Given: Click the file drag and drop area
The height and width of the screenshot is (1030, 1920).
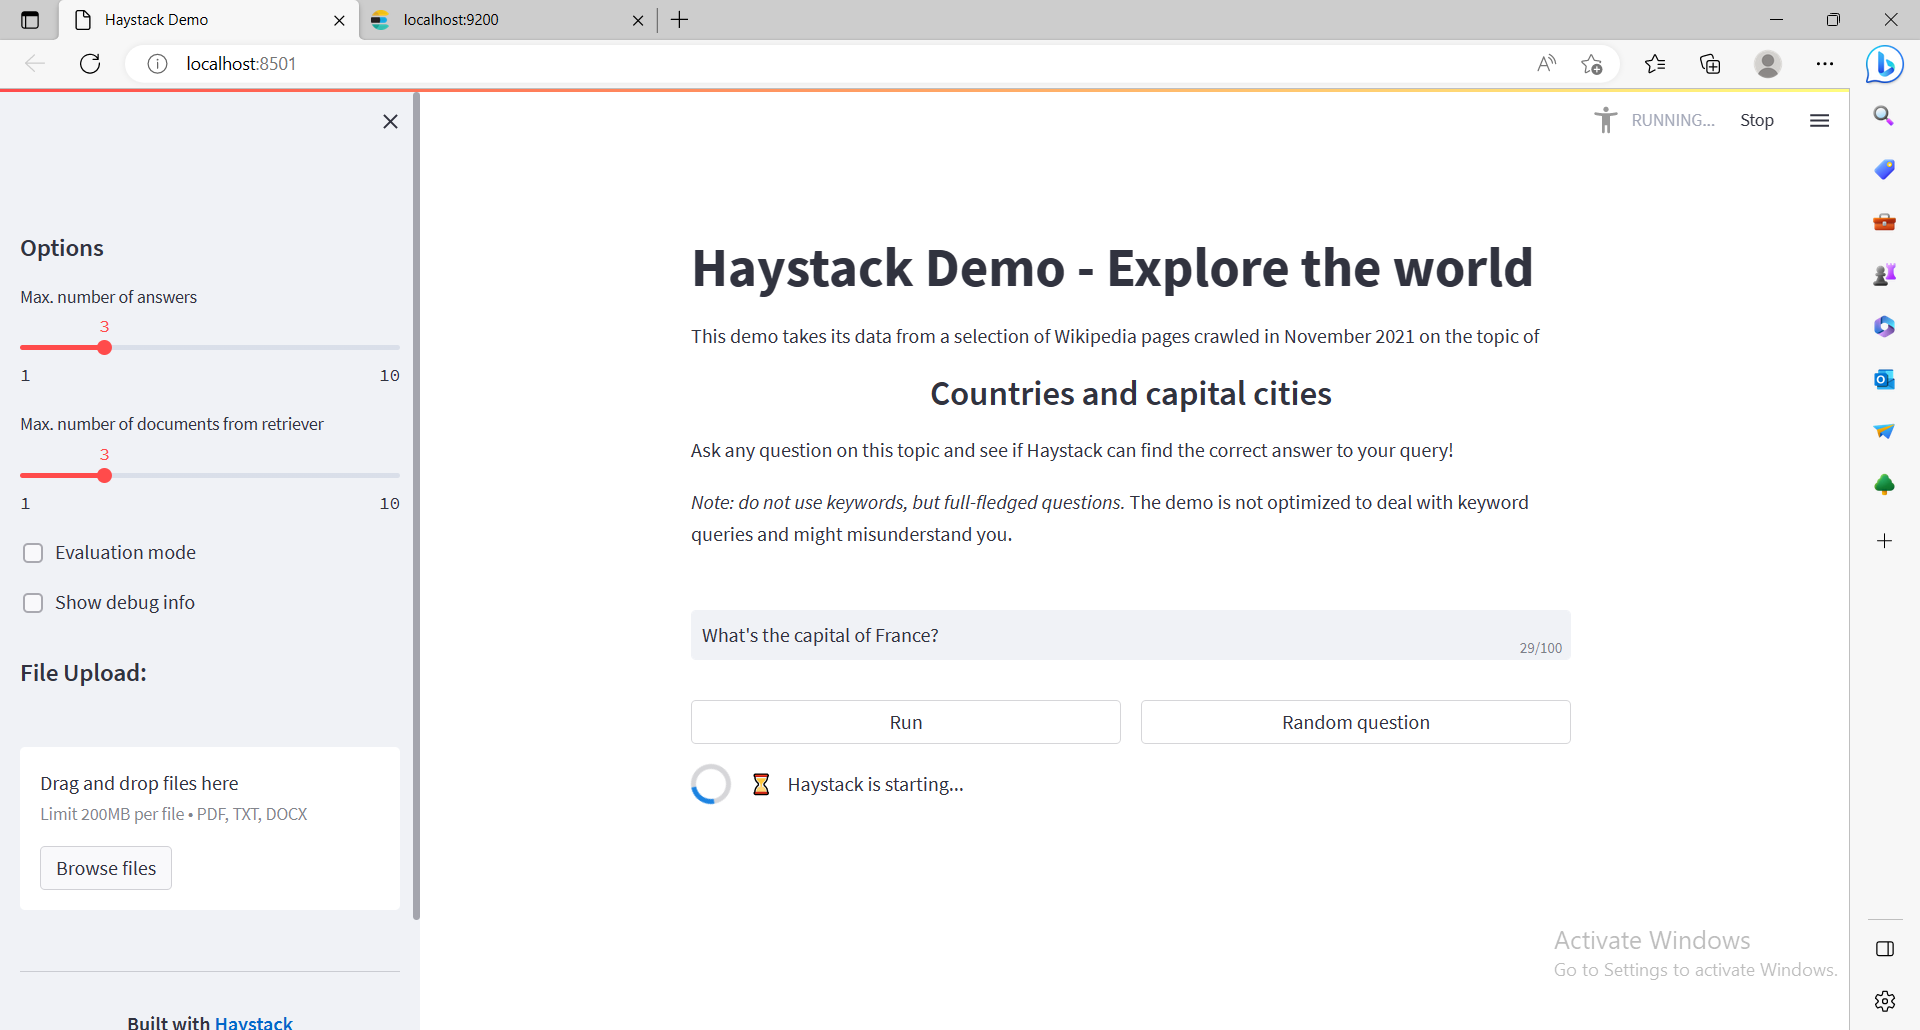Looking at the screenshot, I should (x=210, y=828).
